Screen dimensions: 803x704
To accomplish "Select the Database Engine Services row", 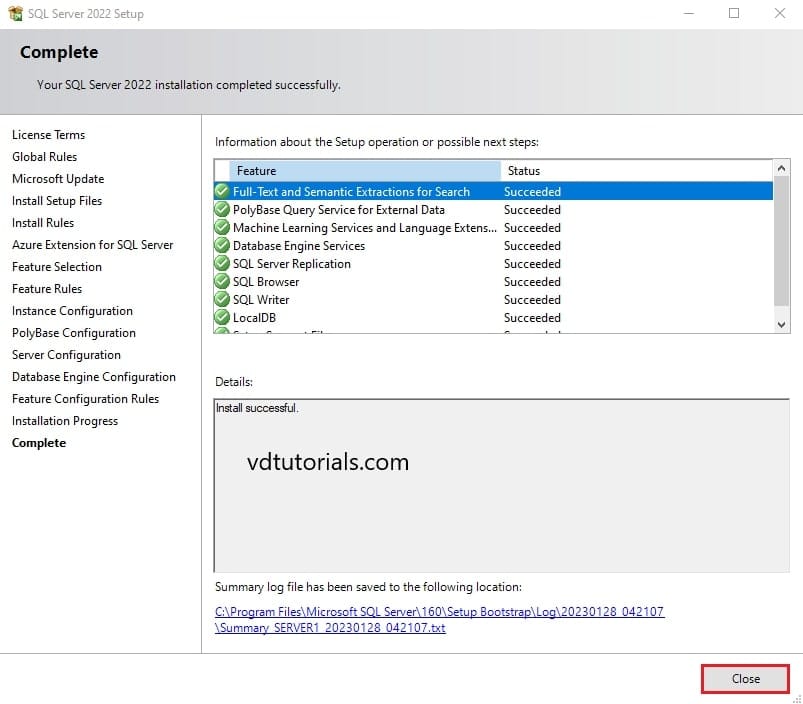I will click(x=493, y=246).
